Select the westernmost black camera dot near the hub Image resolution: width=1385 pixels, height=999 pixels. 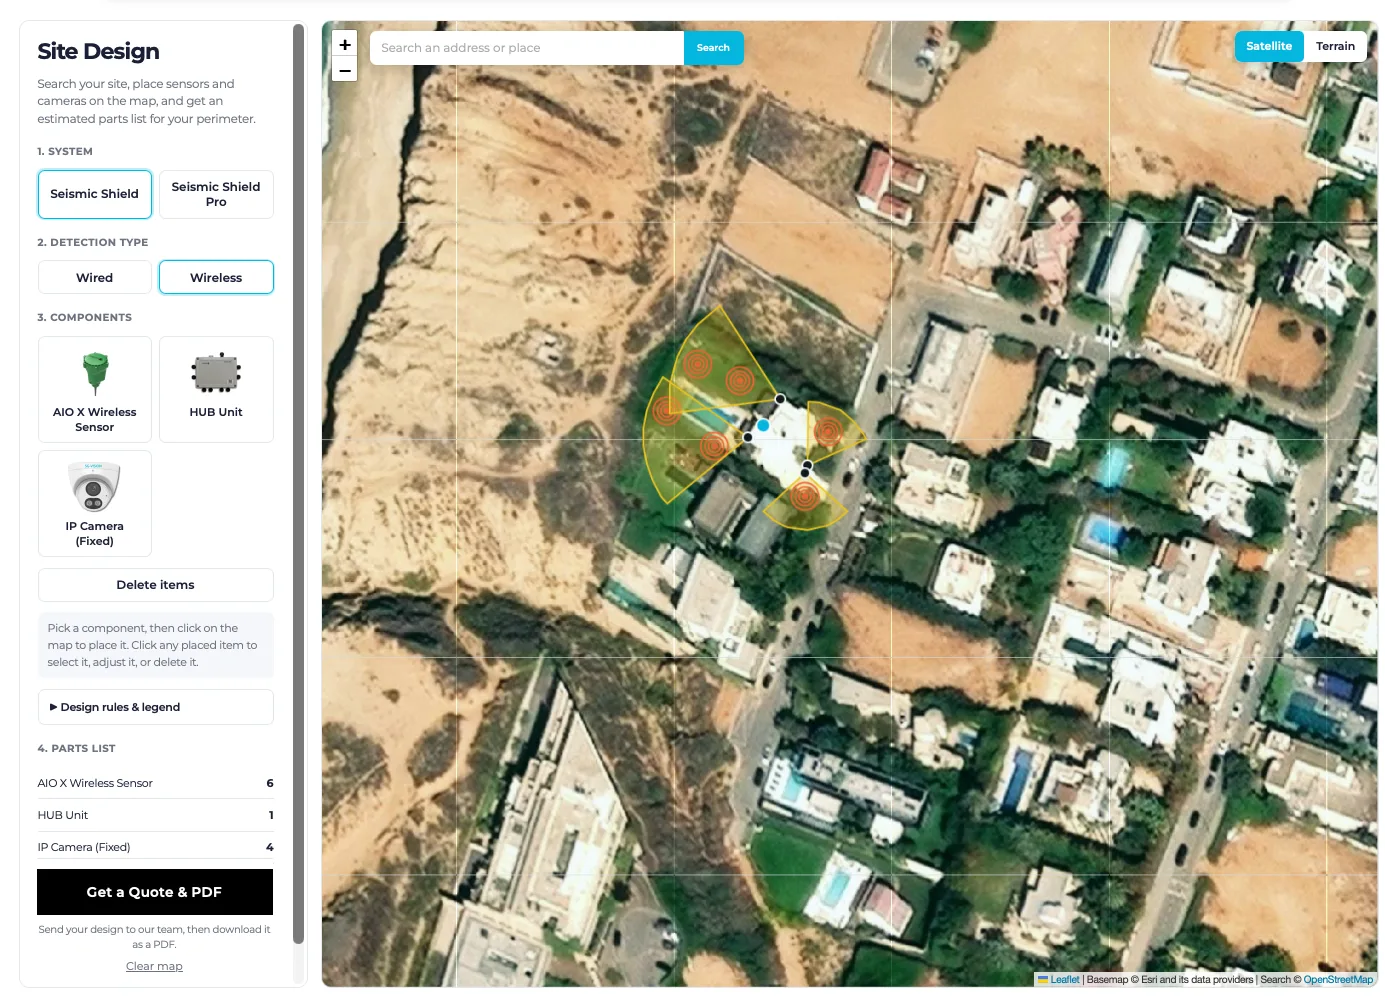click(x=747, y=437)
